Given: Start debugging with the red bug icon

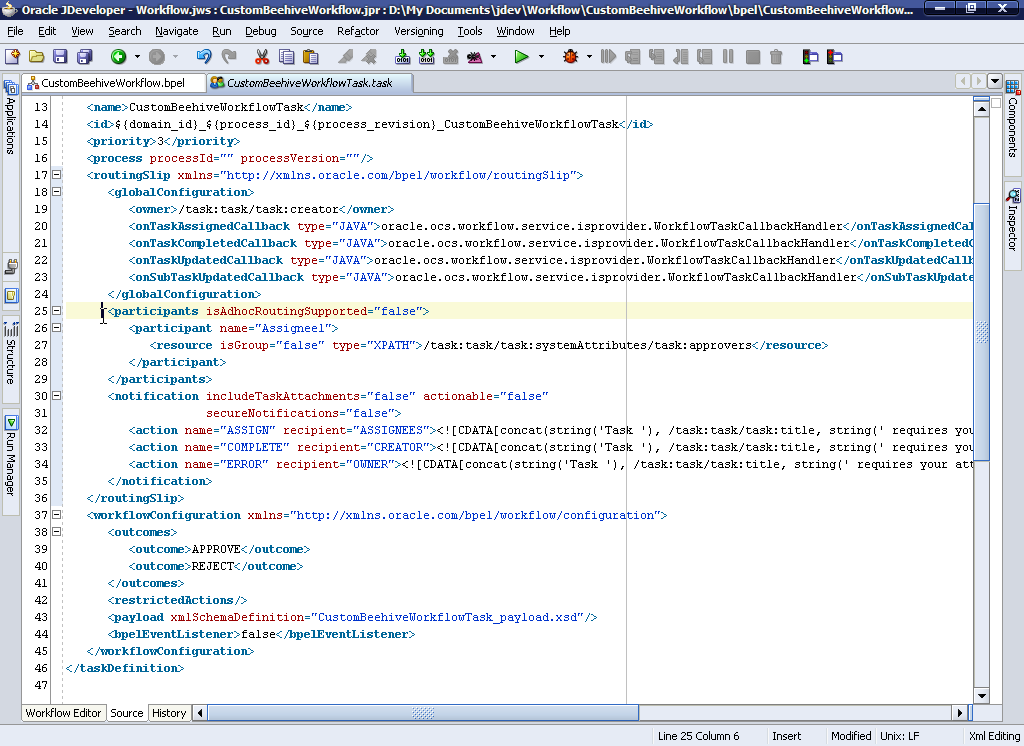Looking at the screenshot, I should click(570, 57).
